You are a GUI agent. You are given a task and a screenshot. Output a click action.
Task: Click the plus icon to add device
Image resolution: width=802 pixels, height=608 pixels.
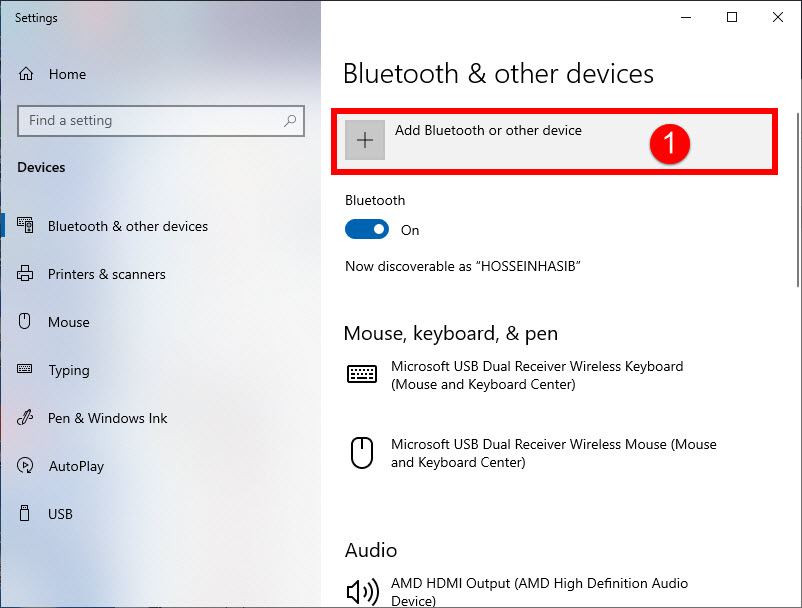tap(365, 140)
